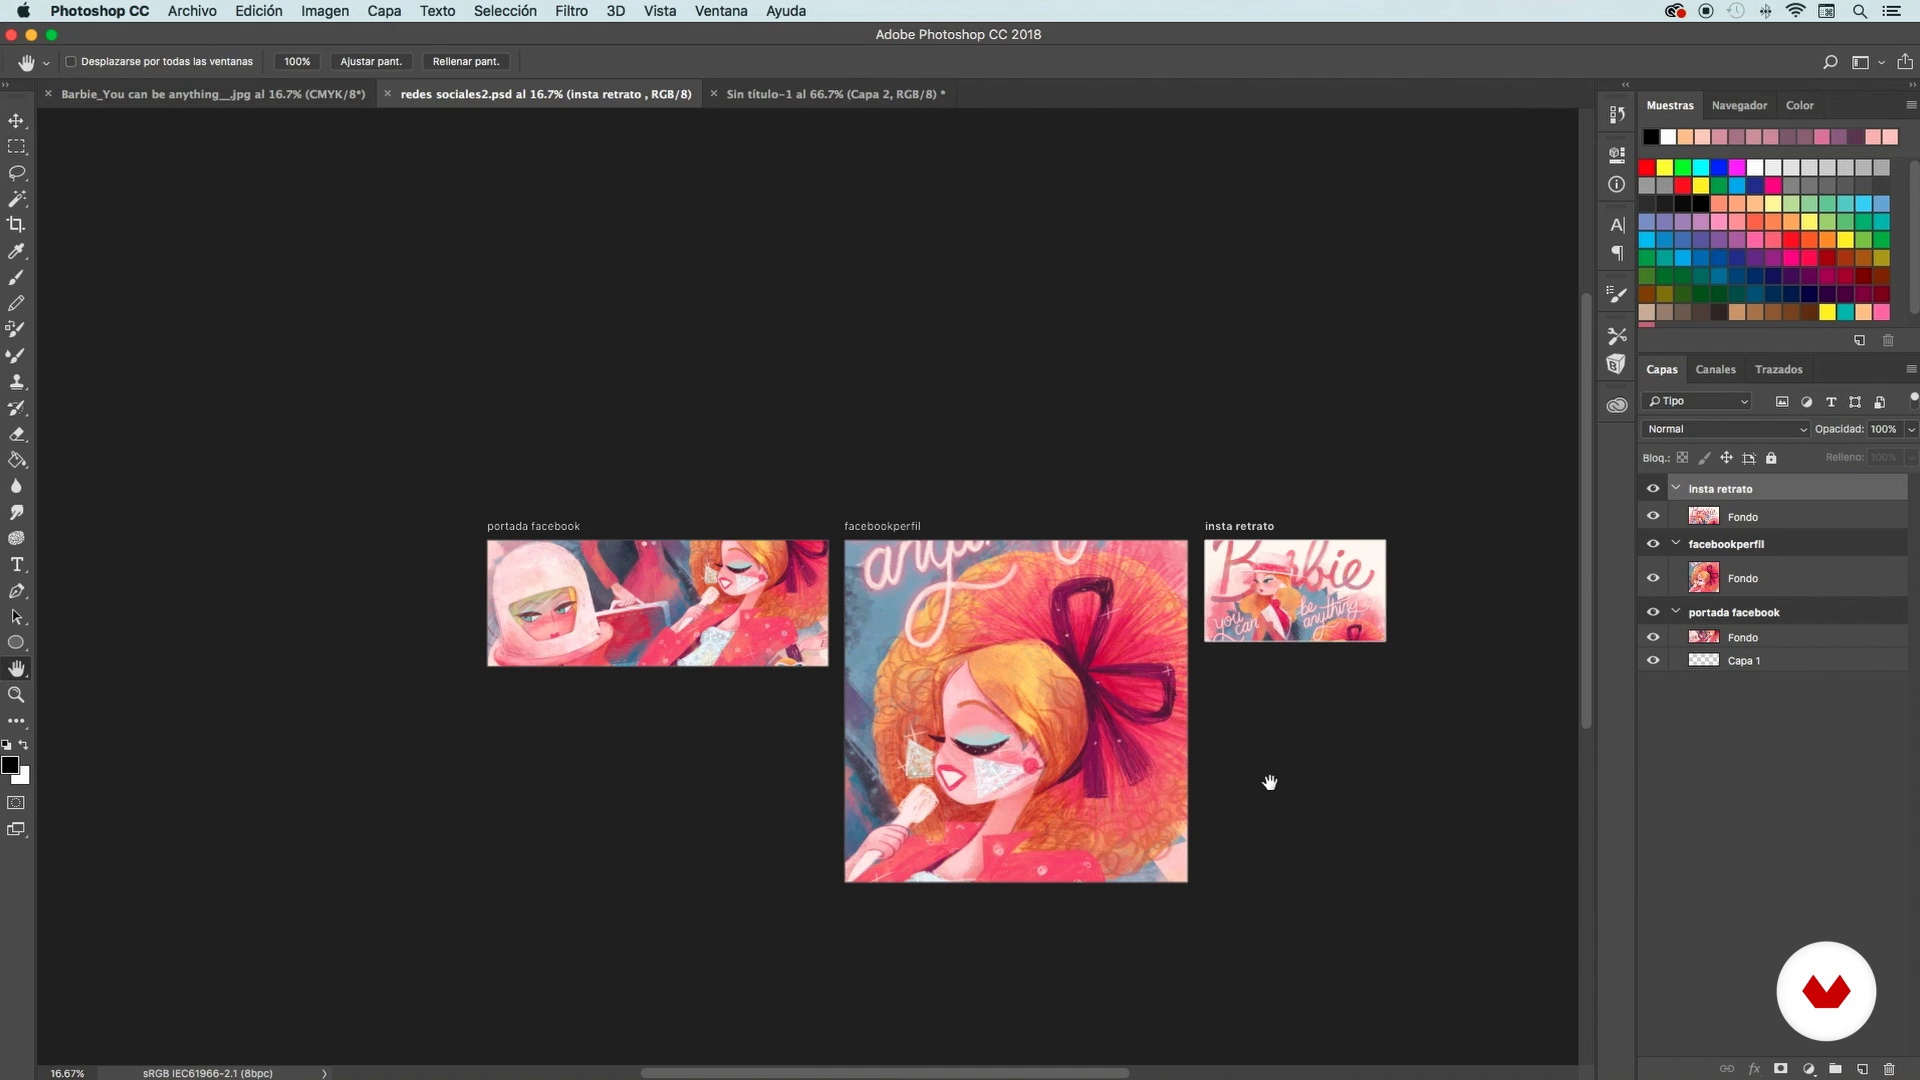This screenshot has width=1920, height=1080.
Task: Collapse the 'facebookperfil' artboard group
Action: coord(1676,543)
